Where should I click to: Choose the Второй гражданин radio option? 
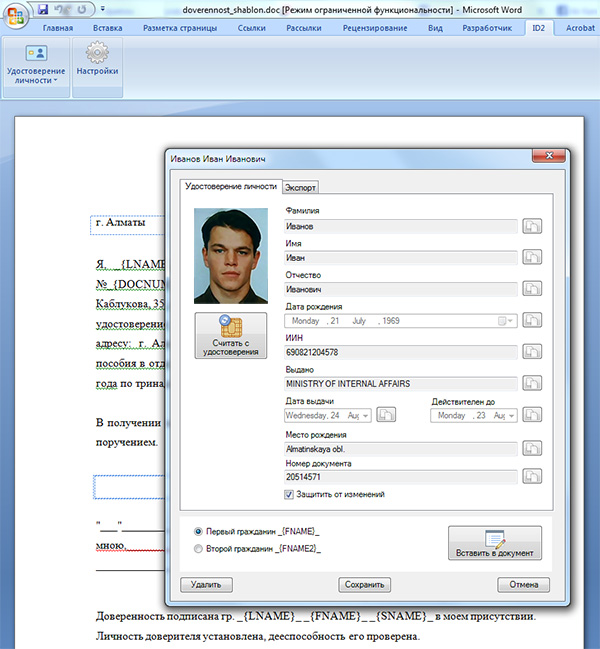(198, 549)
